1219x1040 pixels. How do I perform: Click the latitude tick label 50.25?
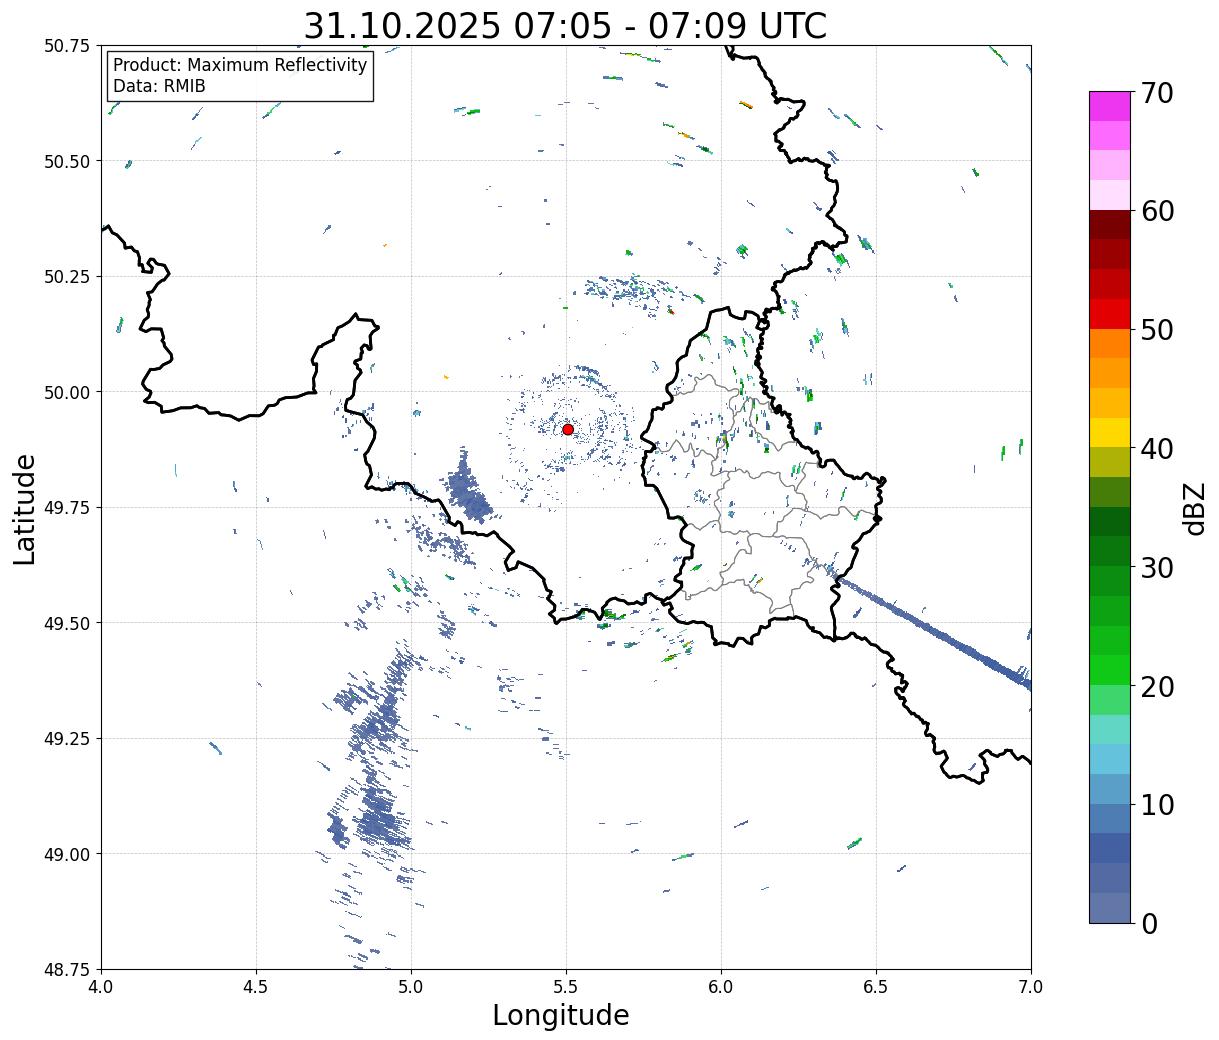pyautogui.click(x=67, y=277)
